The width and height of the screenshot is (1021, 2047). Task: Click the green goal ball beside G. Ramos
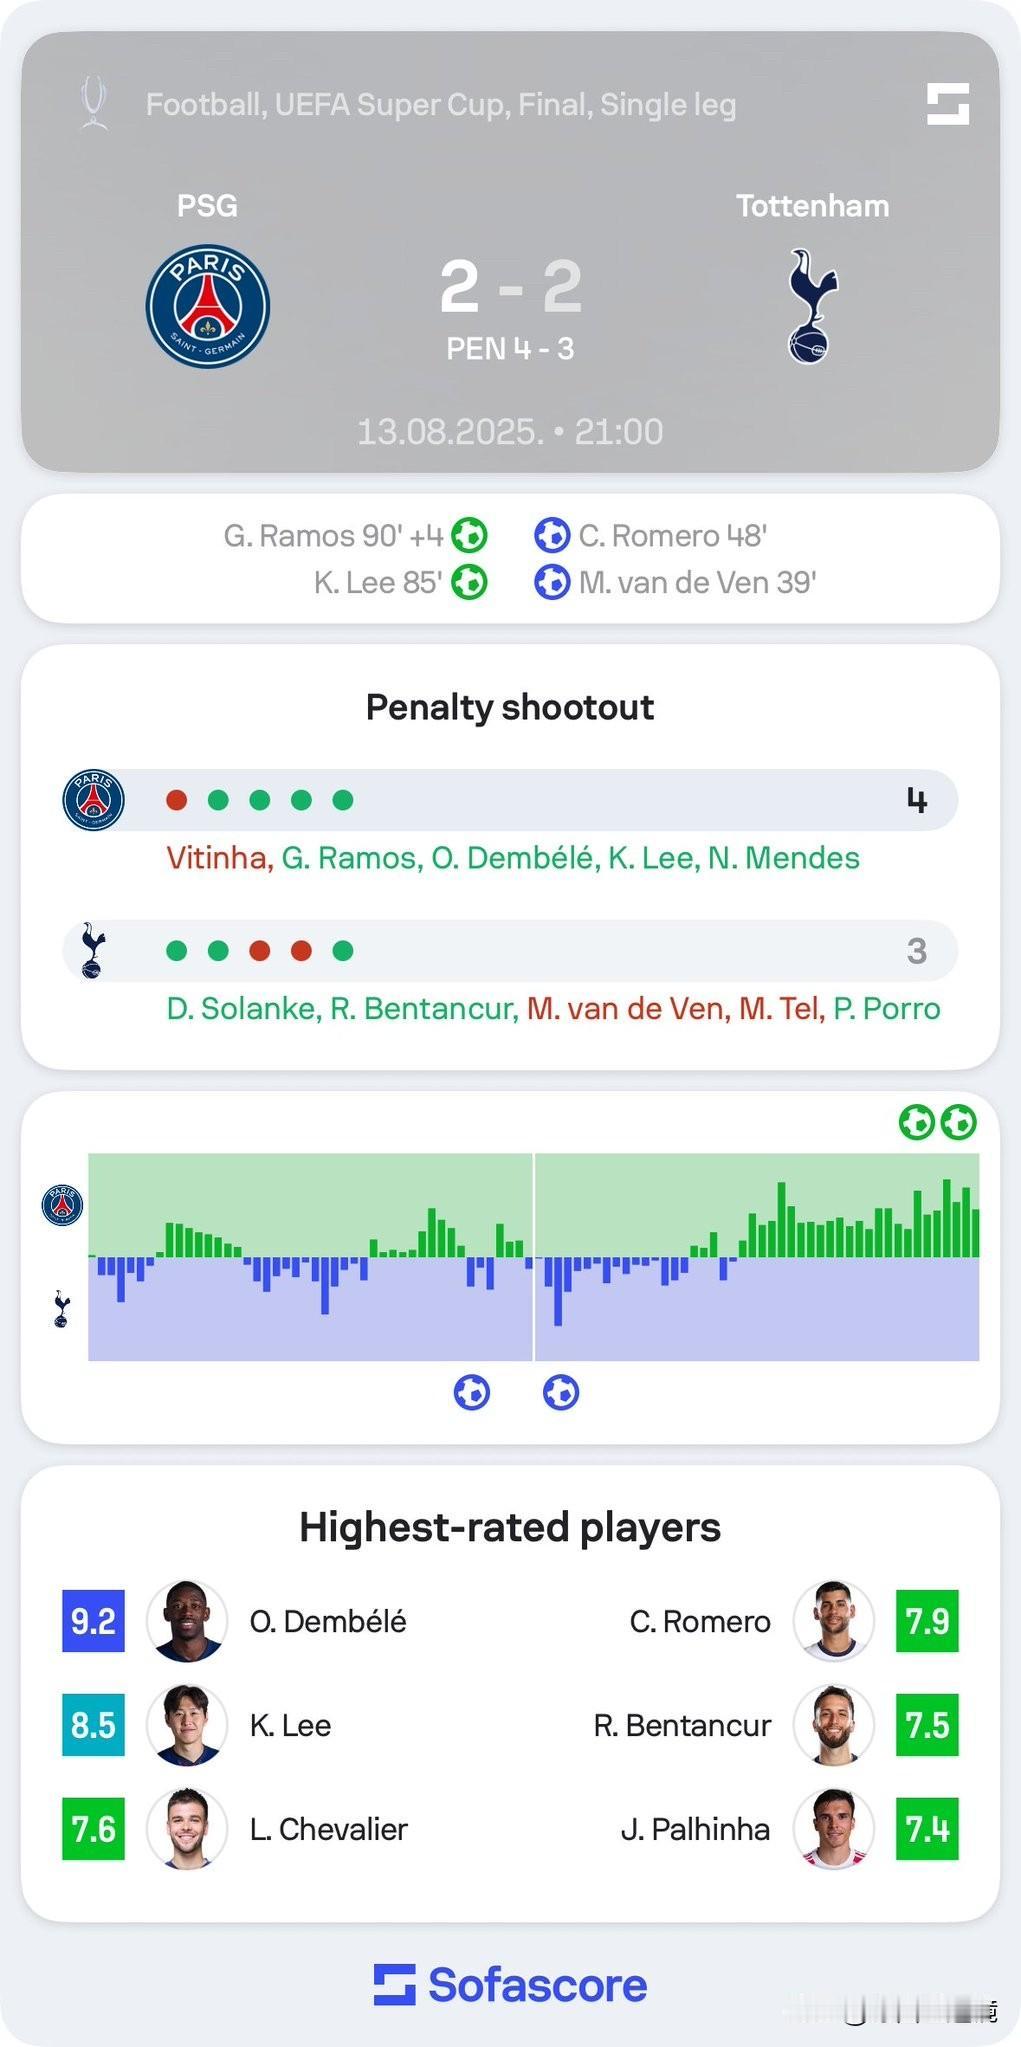[x=469, y=536]
